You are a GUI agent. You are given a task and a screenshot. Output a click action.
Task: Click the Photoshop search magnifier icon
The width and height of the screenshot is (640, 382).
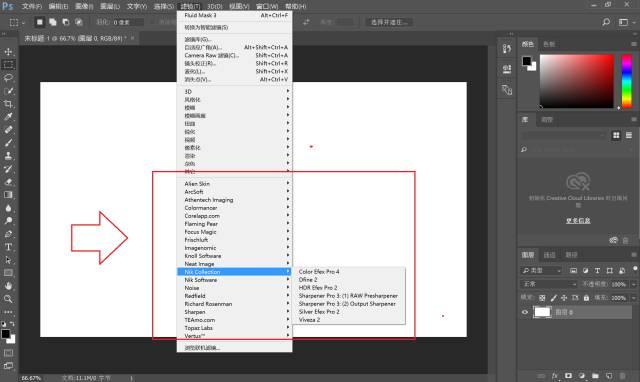[606, 22]
